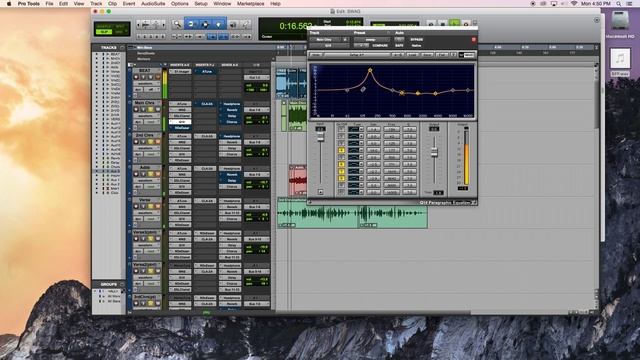Click the BEAT track name

145,71
